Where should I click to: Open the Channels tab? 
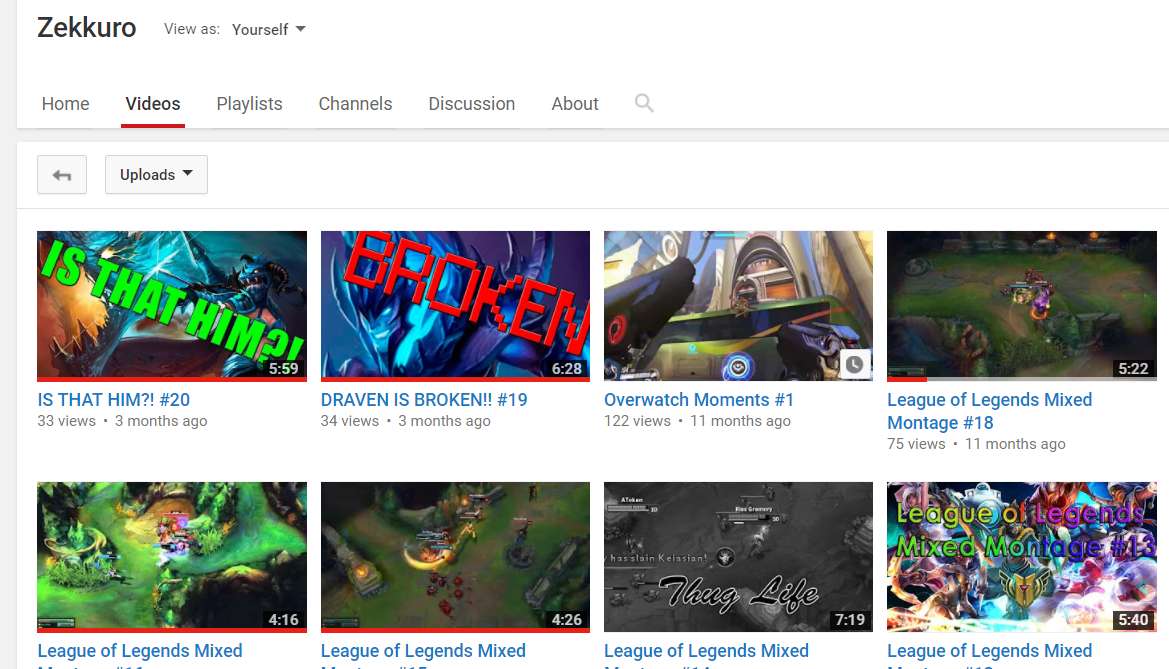click(x=355, y=104)
